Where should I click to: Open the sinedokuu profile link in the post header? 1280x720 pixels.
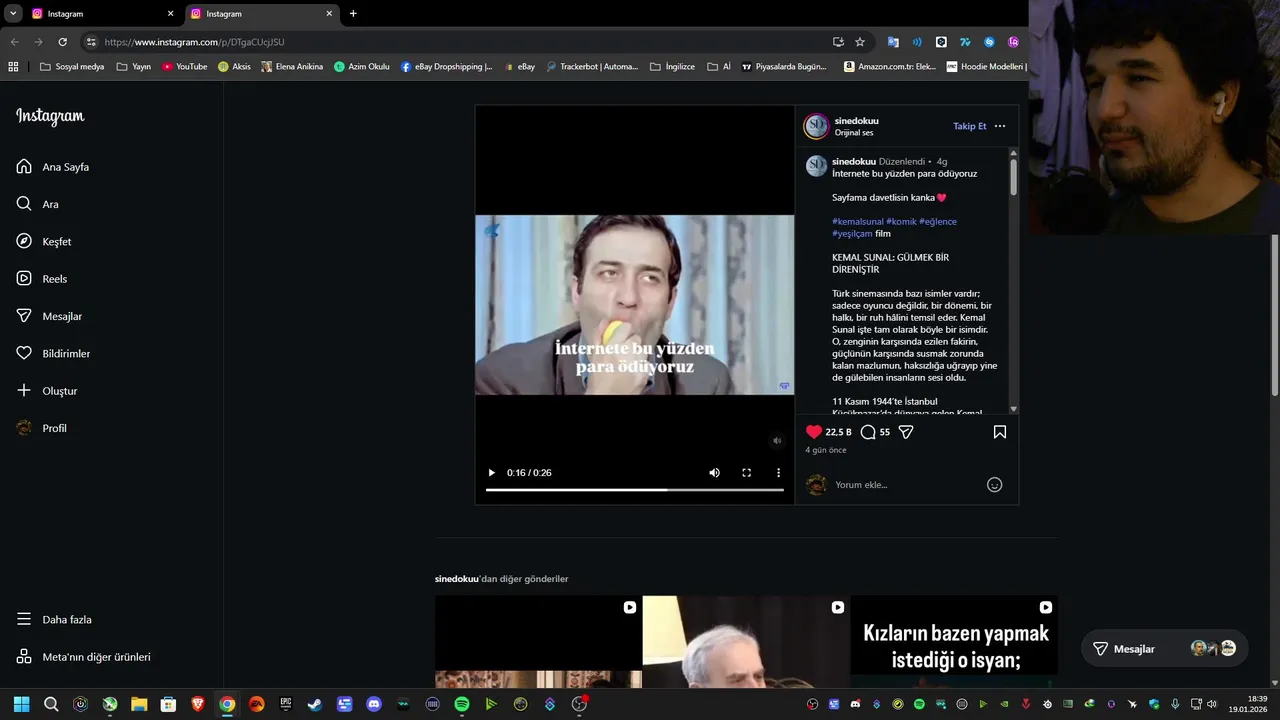pyautogui.click(x=856, y=121)
